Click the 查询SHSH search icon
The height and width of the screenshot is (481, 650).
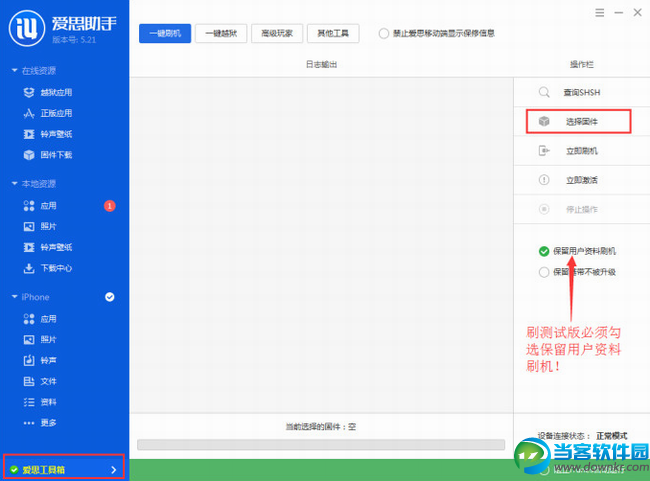pos(544,92)
